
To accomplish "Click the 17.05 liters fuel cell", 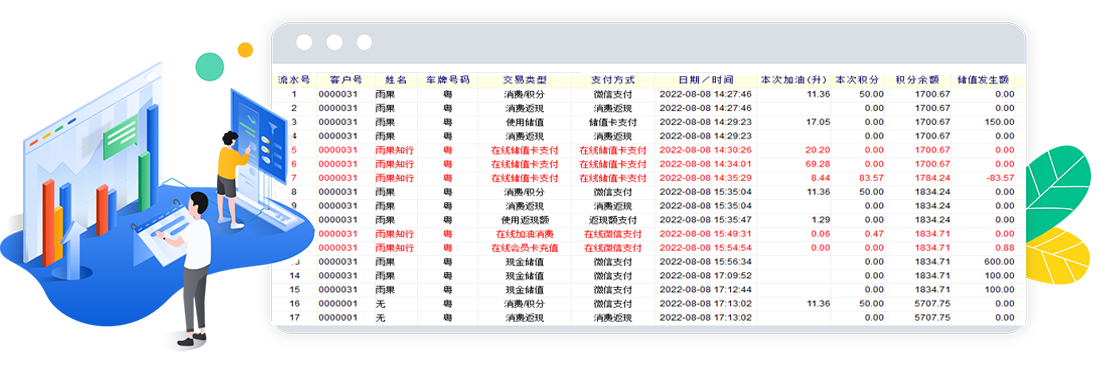I will [818, 122].
